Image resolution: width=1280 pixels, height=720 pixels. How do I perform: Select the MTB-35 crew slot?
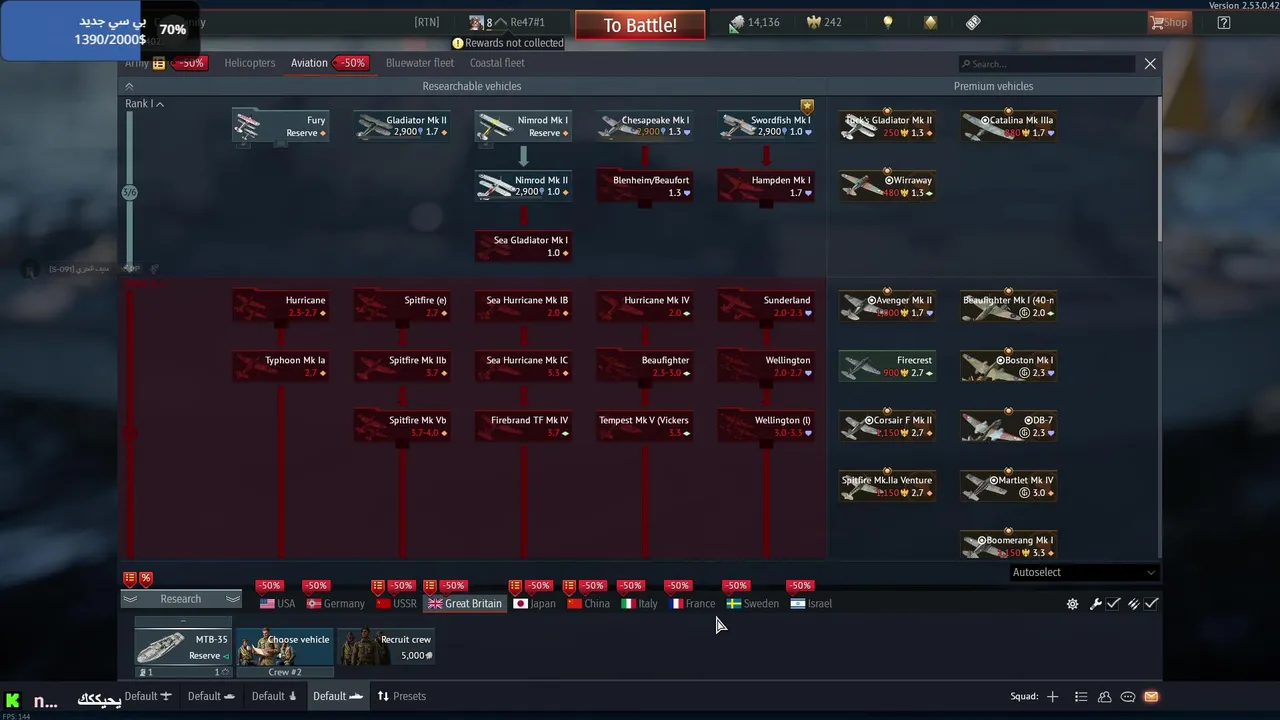point(183,647)
